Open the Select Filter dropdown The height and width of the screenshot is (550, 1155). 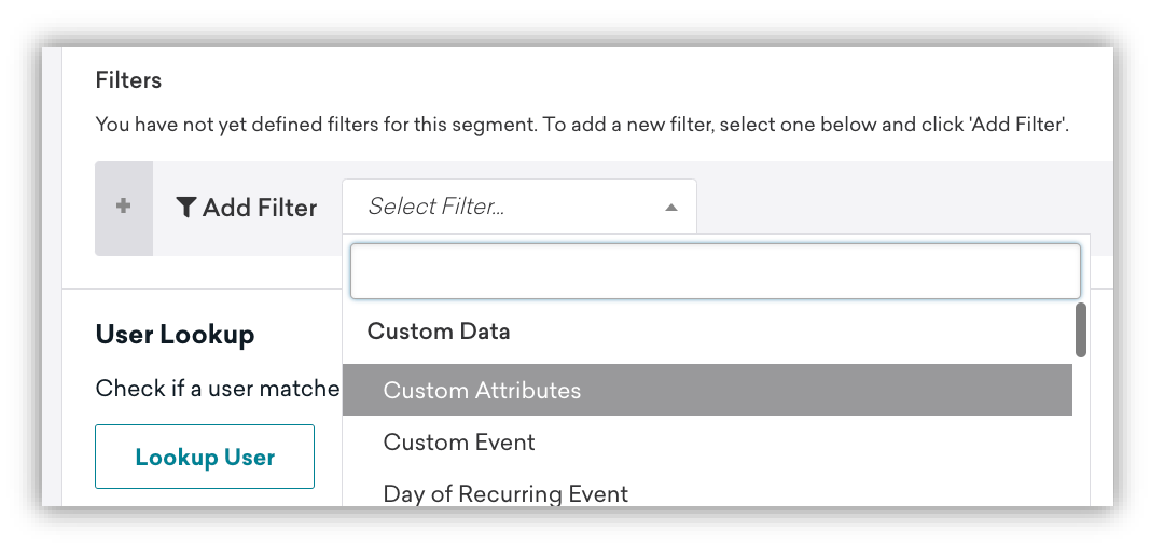pos(519,207)
